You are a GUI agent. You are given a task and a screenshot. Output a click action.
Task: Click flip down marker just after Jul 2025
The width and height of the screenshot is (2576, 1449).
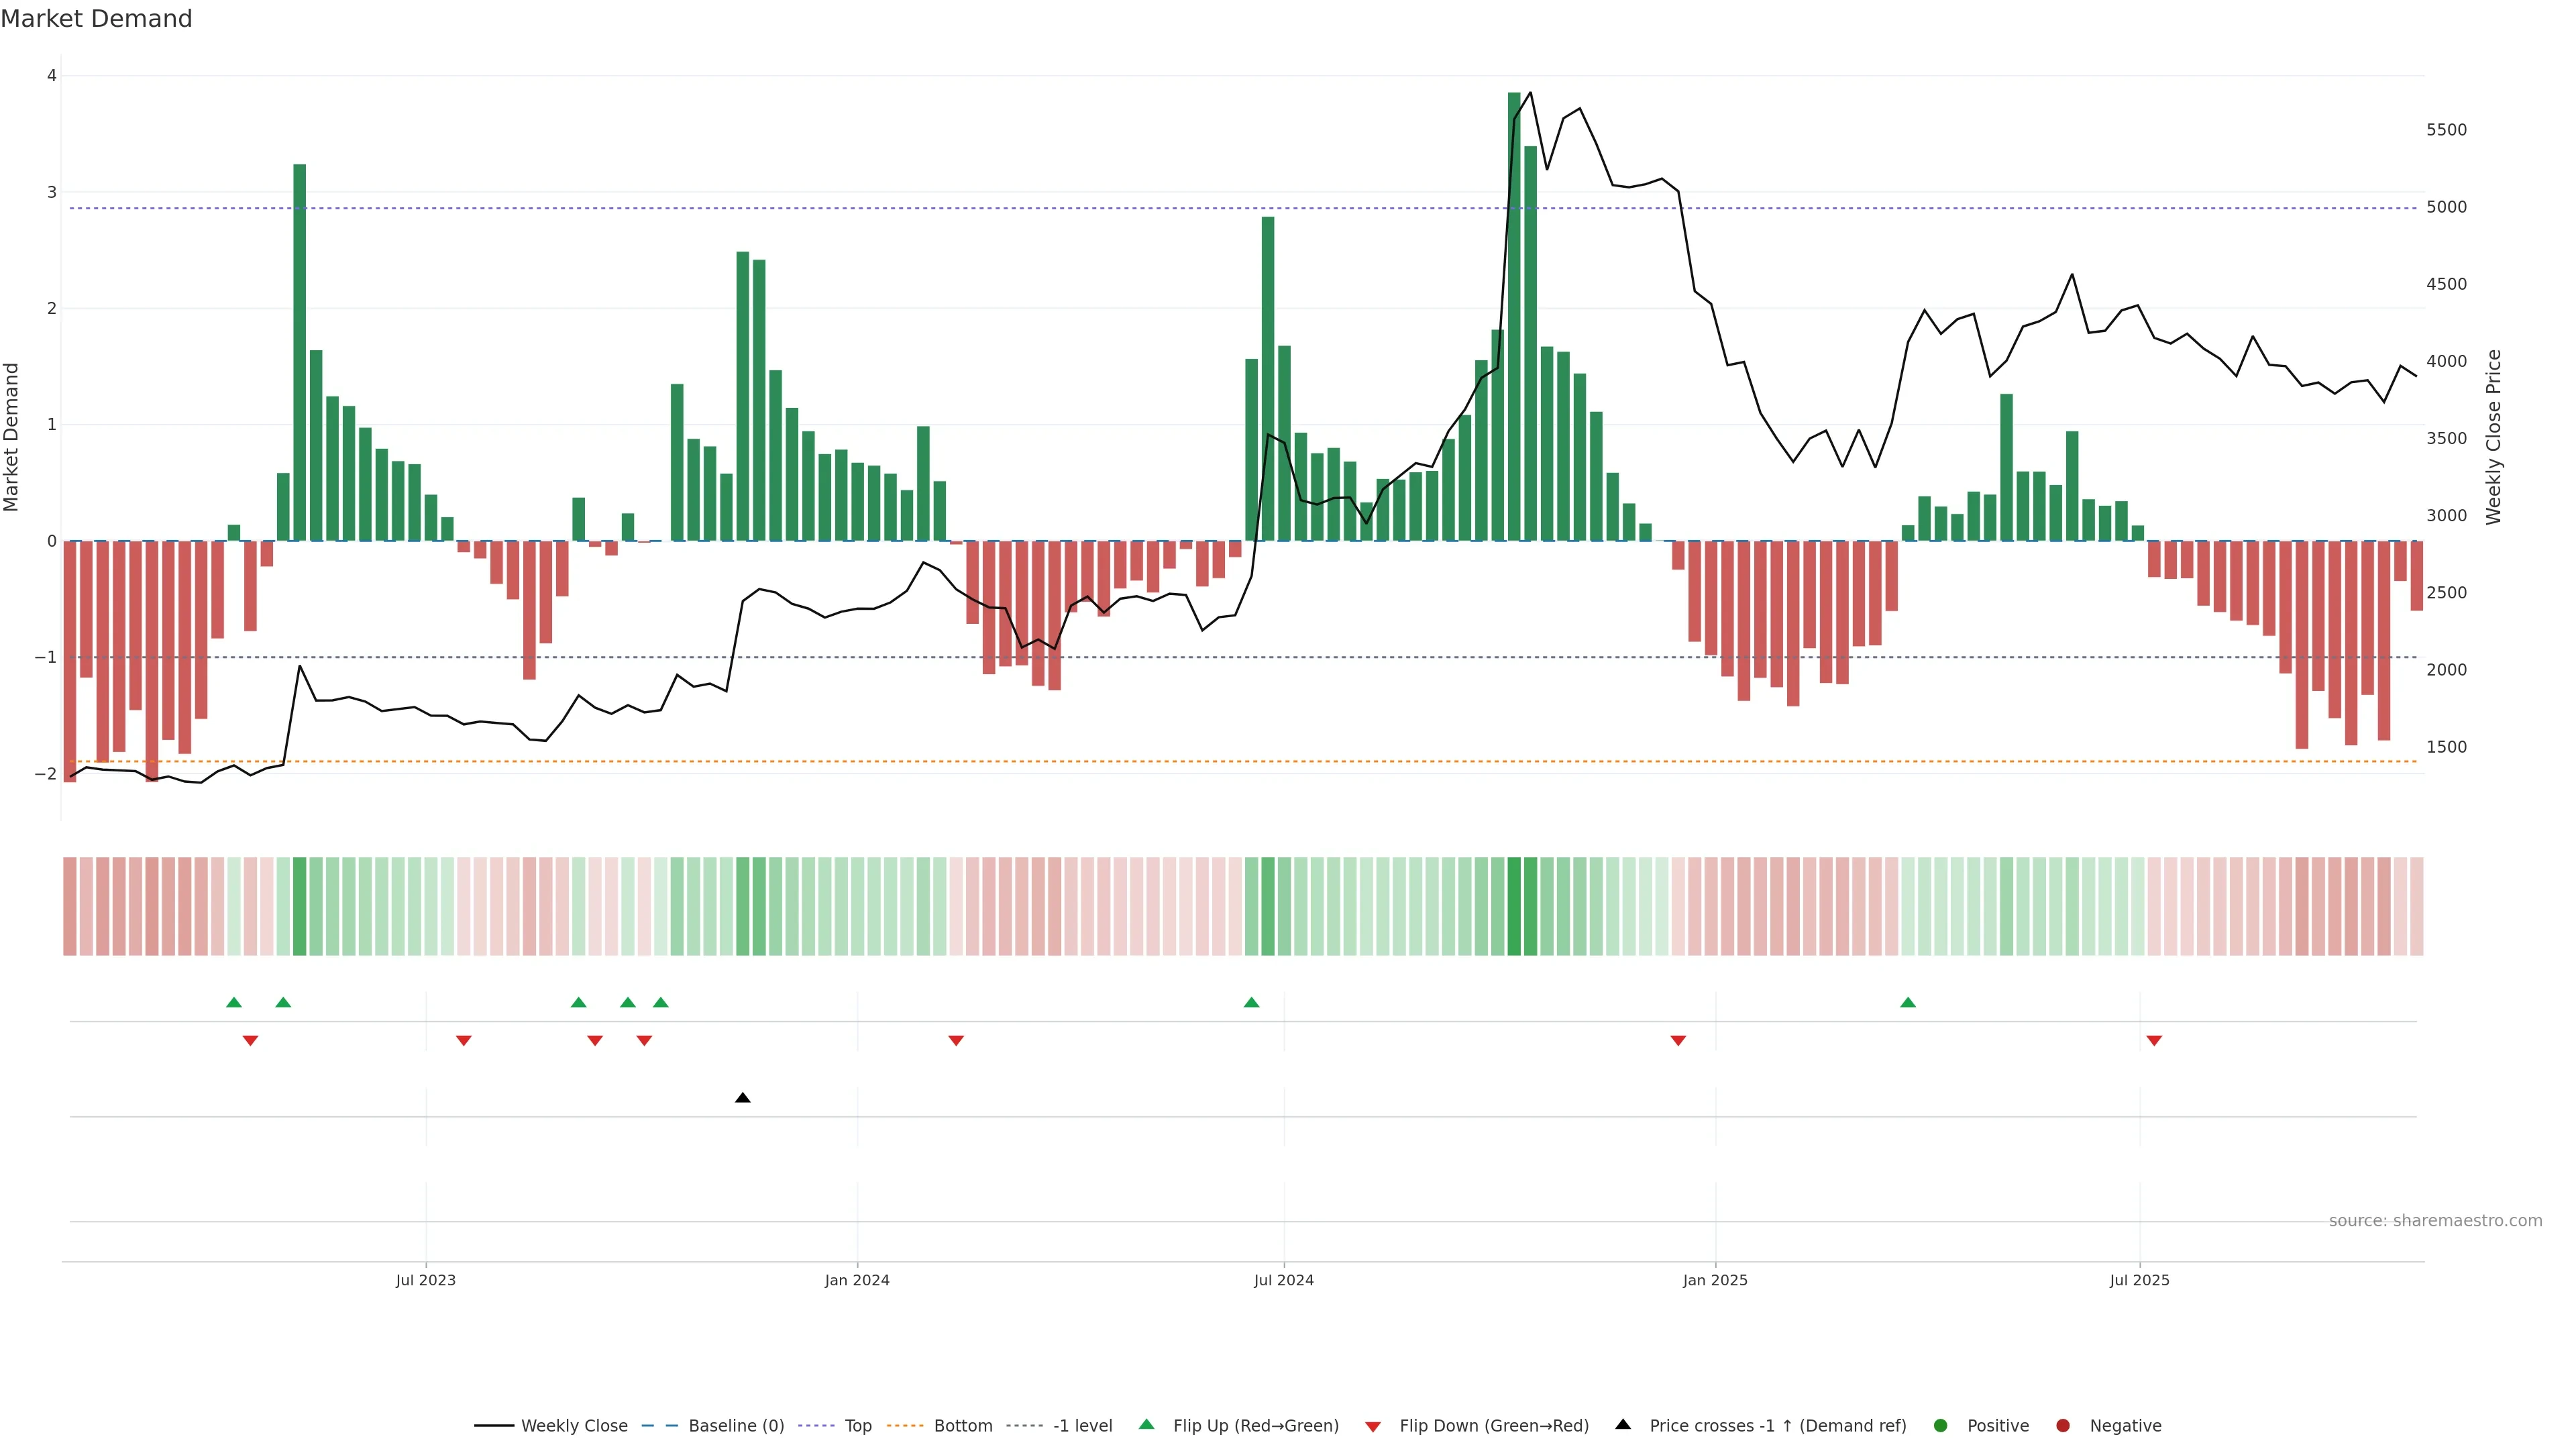[2154, 1041]
